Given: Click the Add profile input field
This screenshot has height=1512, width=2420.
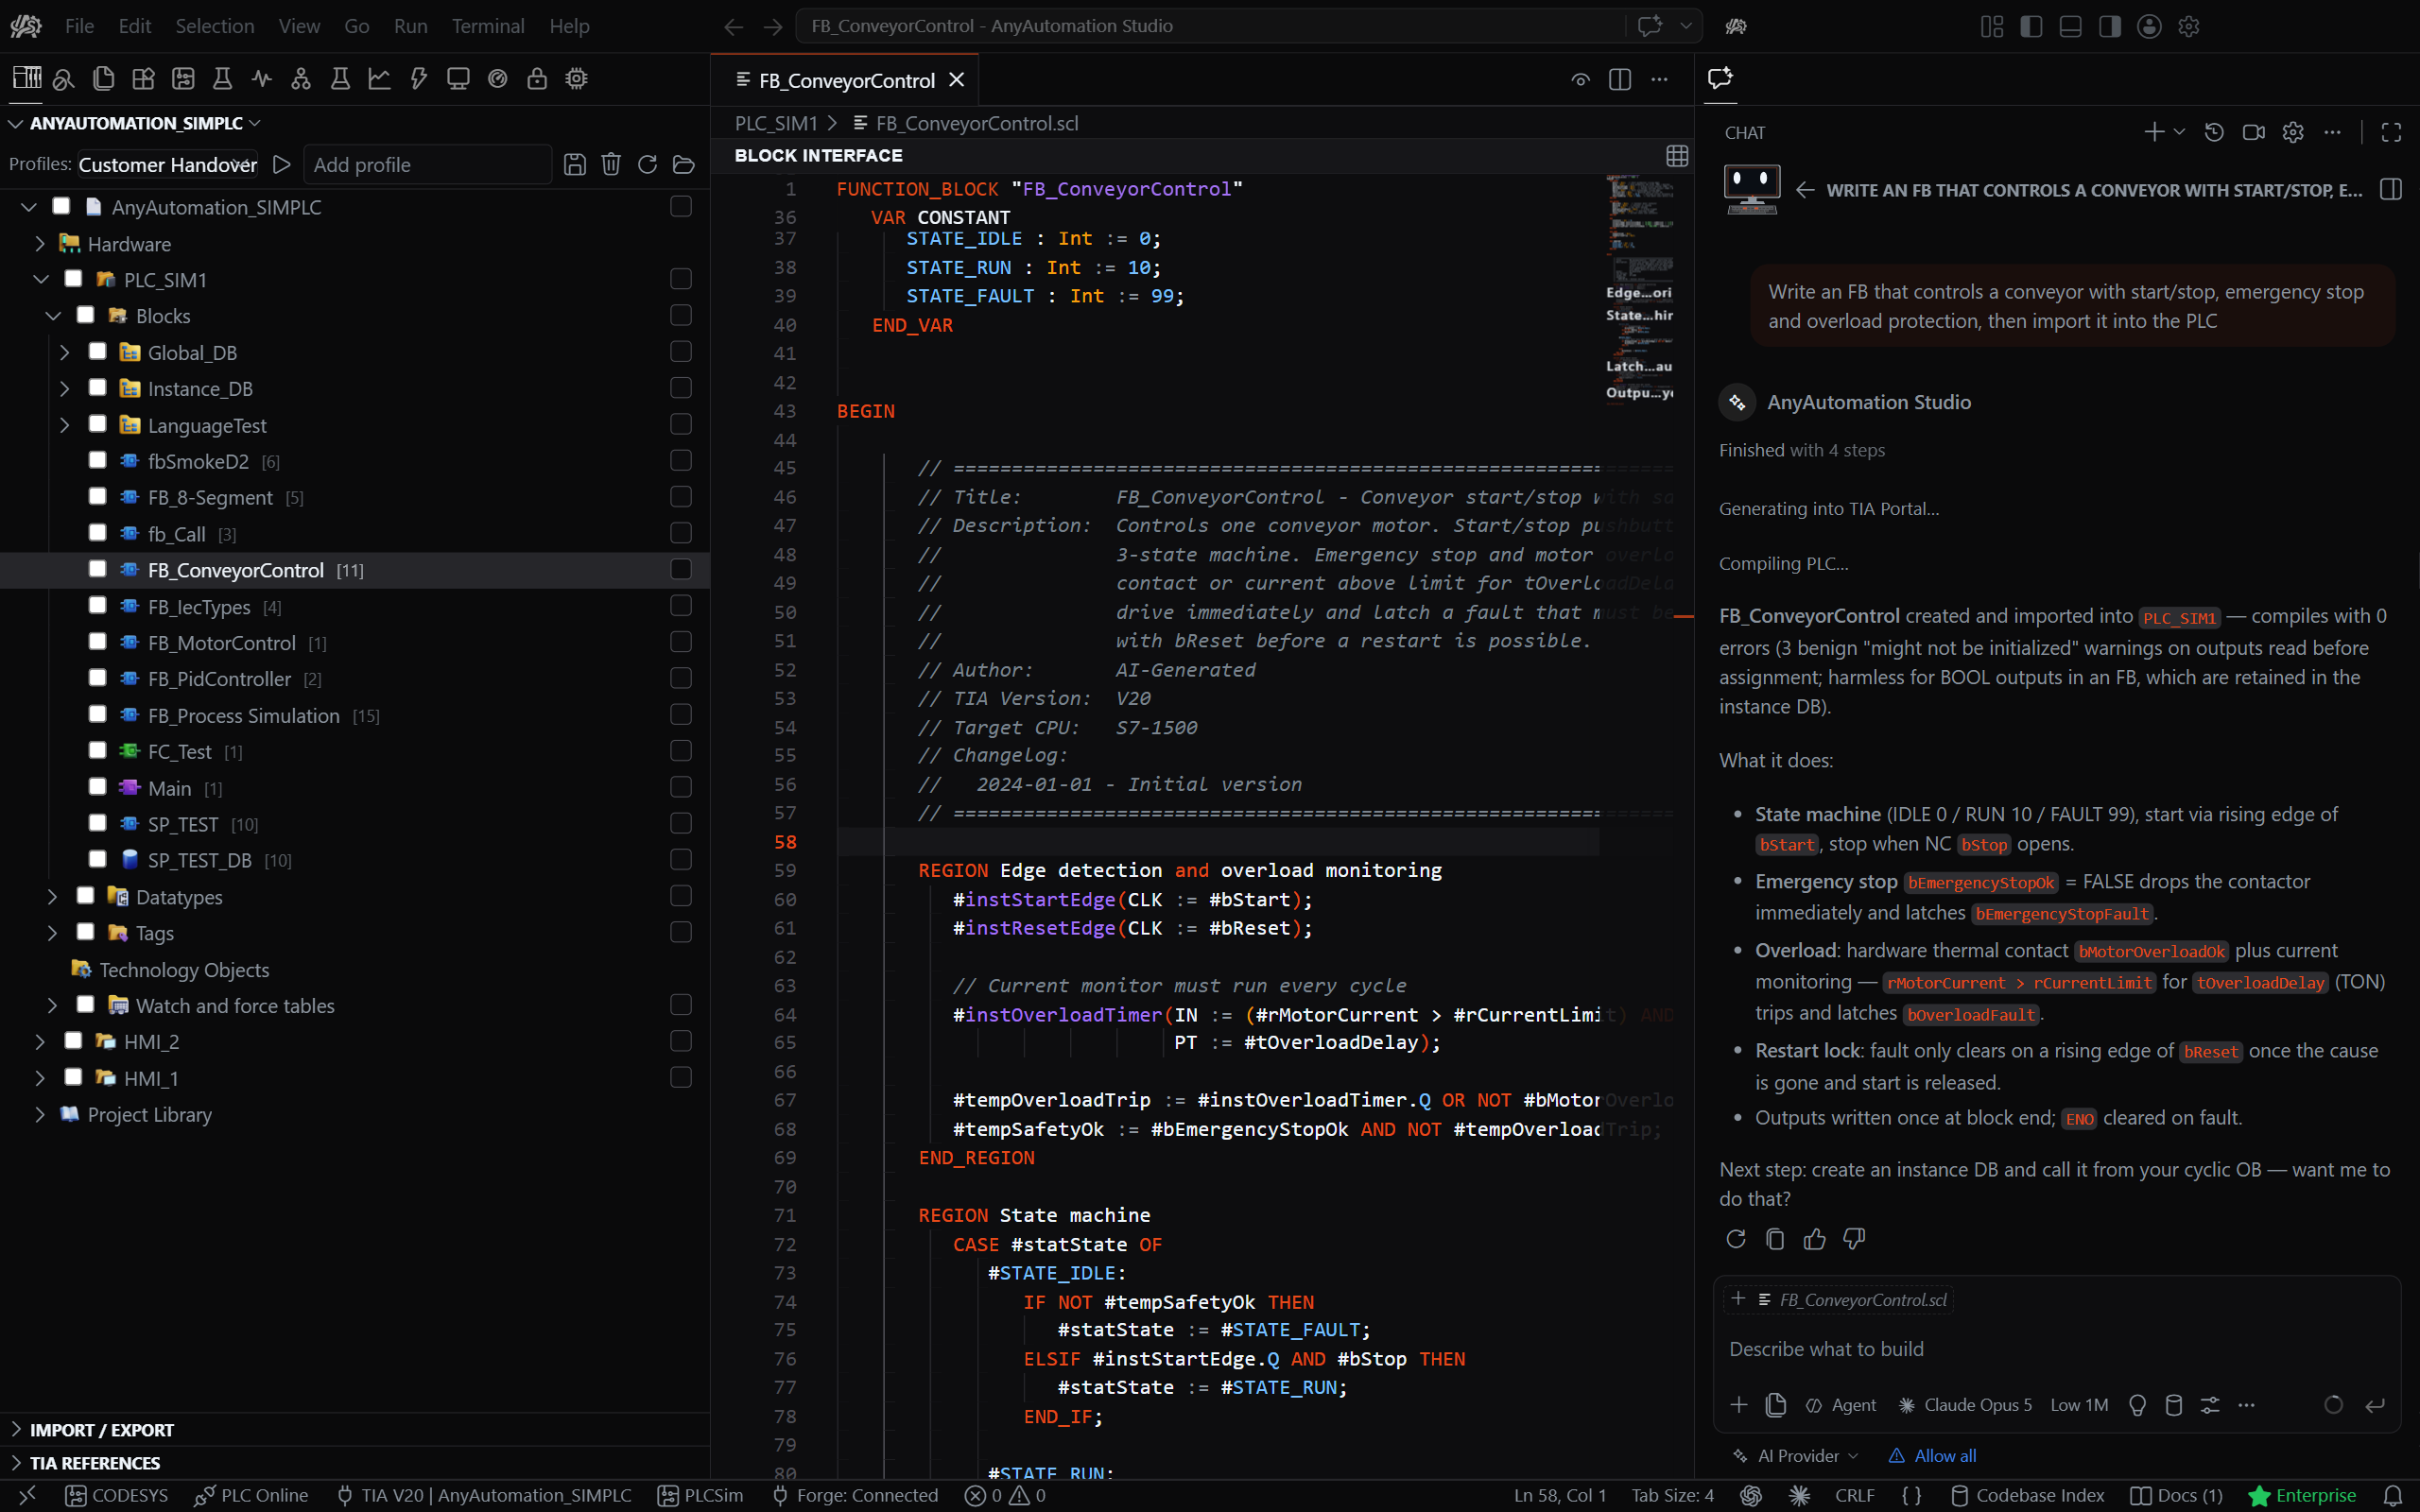Looking at the screenshot, I should point(427,165).
